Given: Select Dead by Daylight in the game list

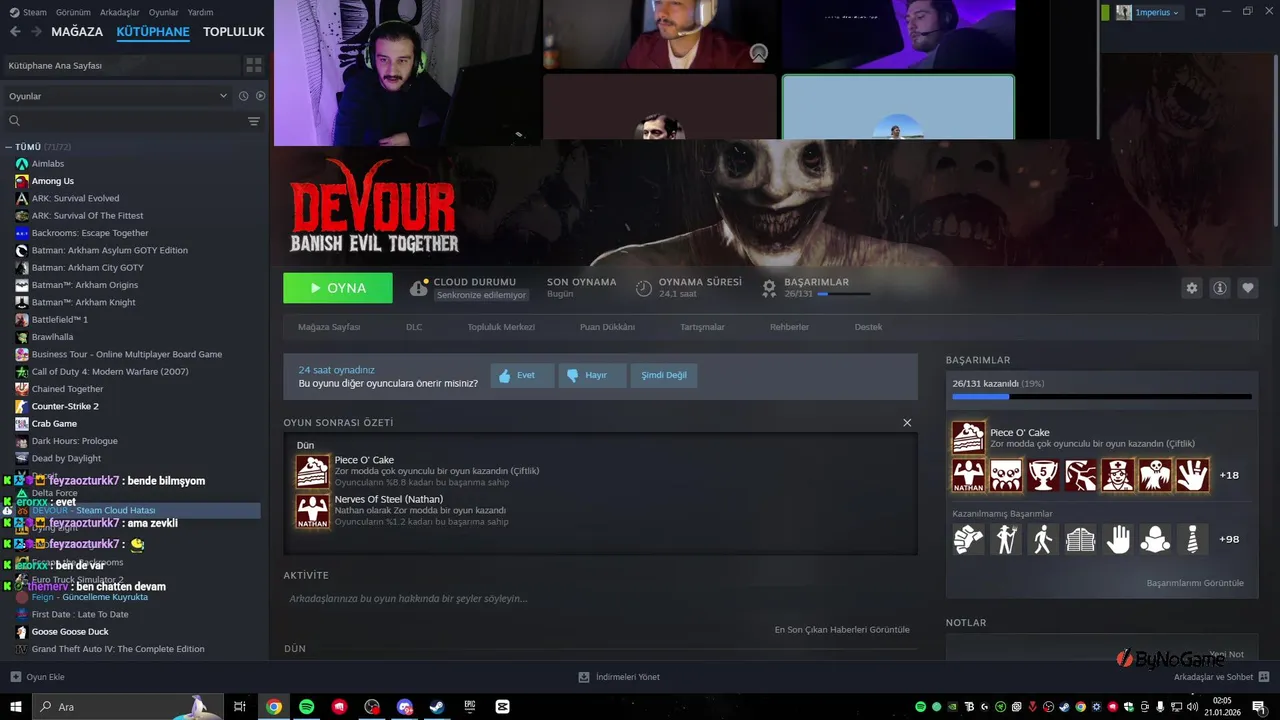Looking at the screenshot, I should [x=66, y=458].
